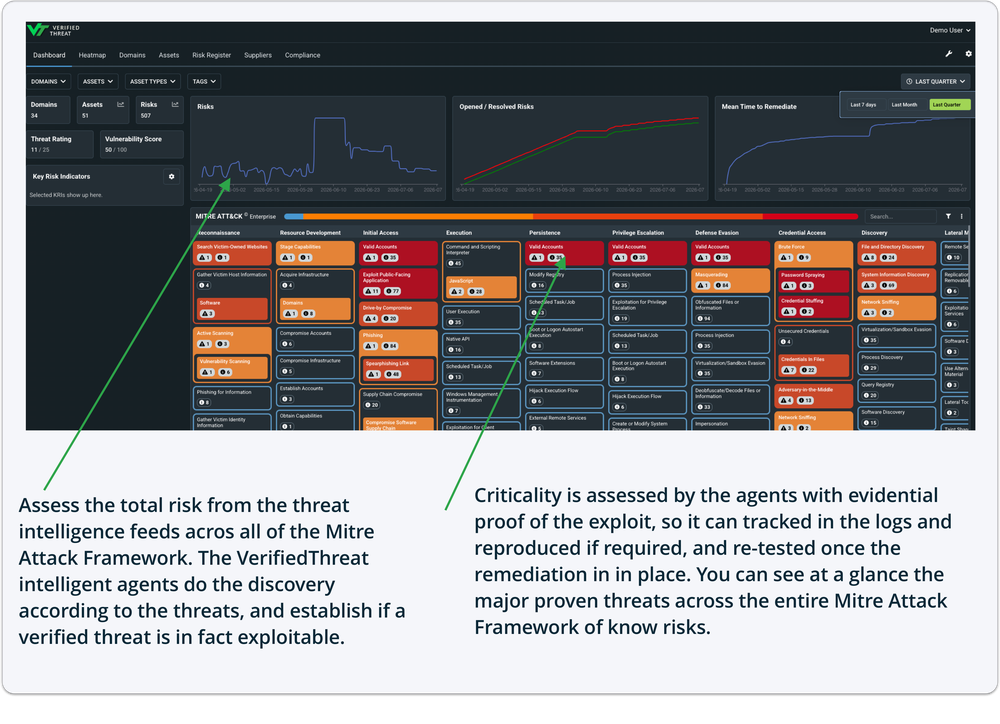Image resolution: width=1000 pixels, height=724 pixels.
Task: Click the Risks line chart
Action: pyautogui.click(x=318, y=149)
